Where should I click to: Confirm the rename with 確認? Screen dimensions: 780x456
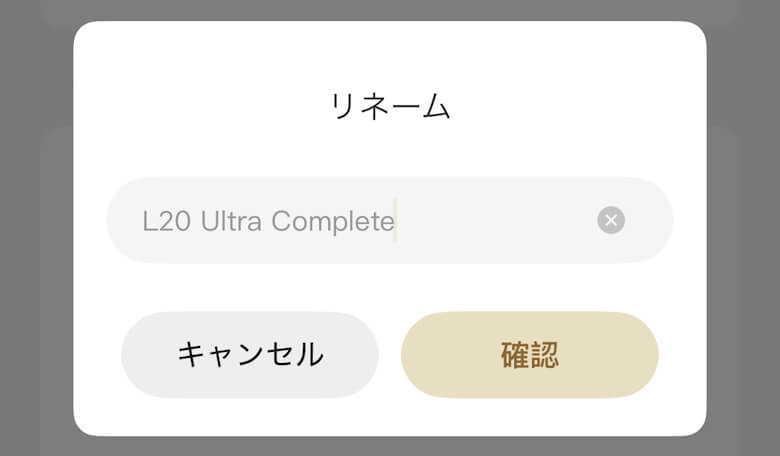[x=529, y=354]
